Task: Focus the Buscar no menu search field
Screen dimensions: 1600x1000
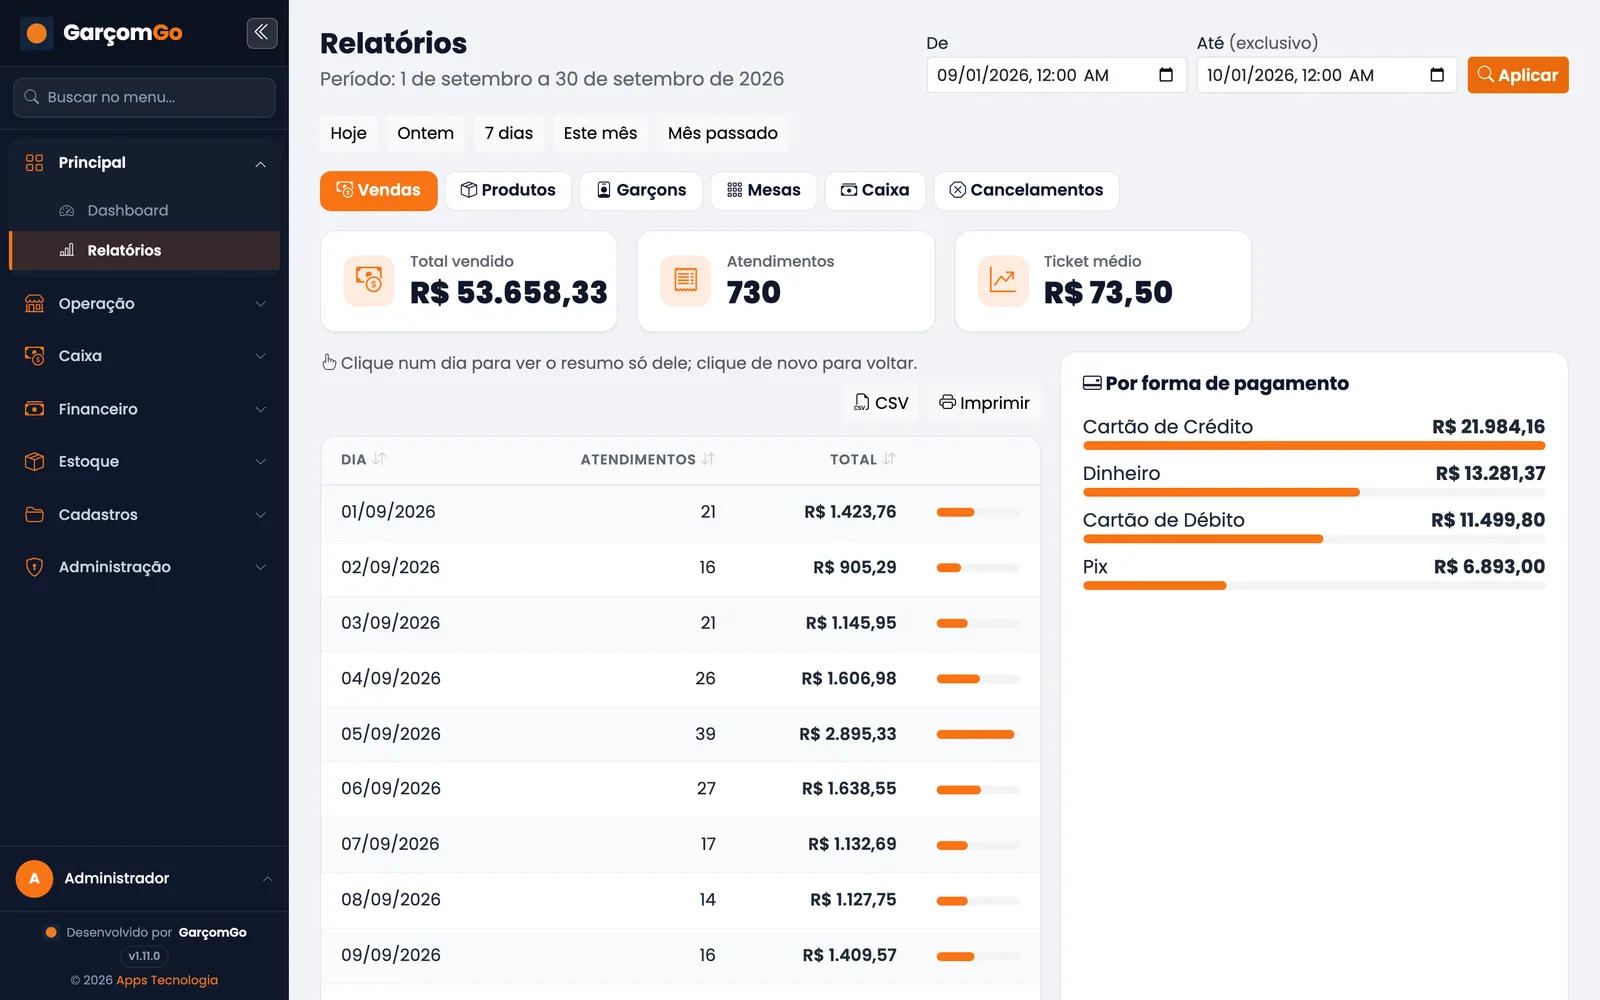Action: (145, 97)
